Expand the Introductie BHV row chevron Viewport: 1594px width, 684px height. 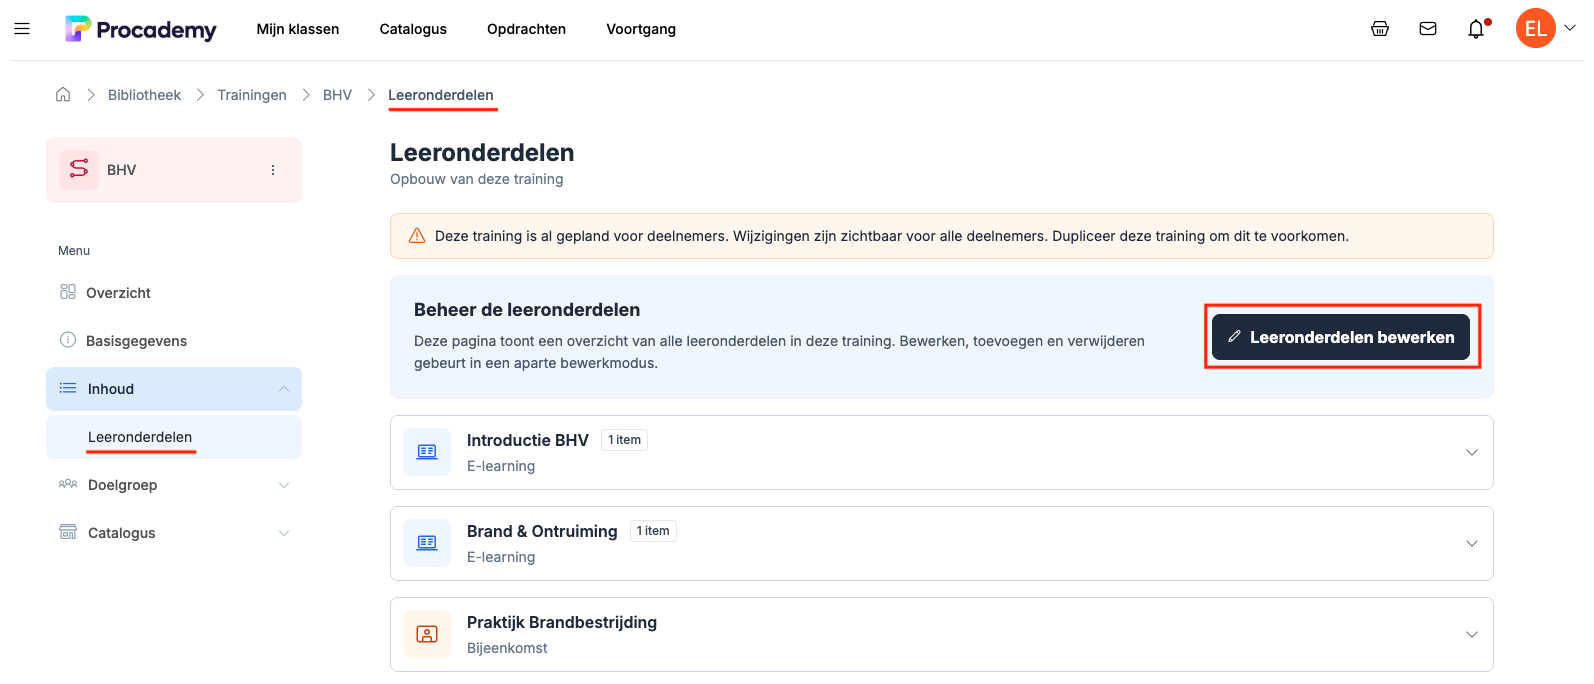point(1471,452)
